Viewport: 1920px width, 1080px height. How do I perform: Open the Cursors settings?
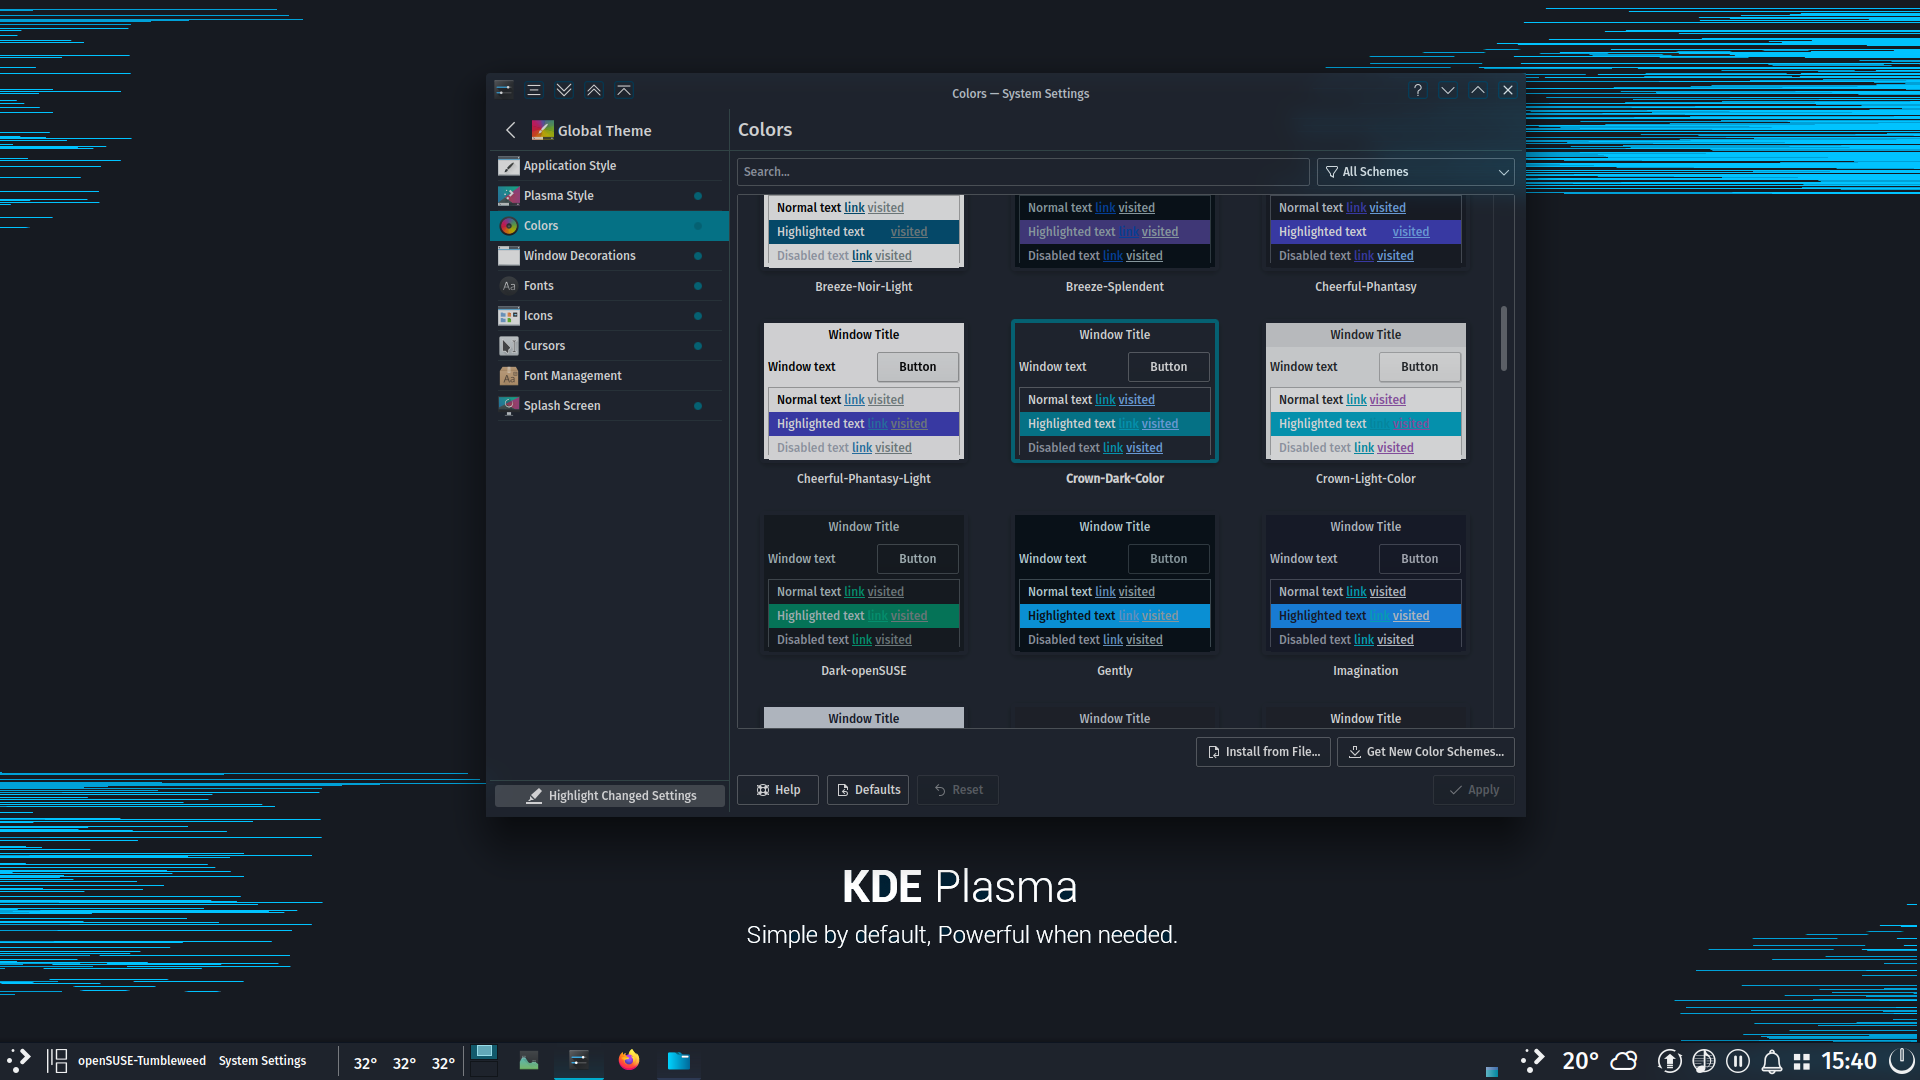click(x=608, y=346)
